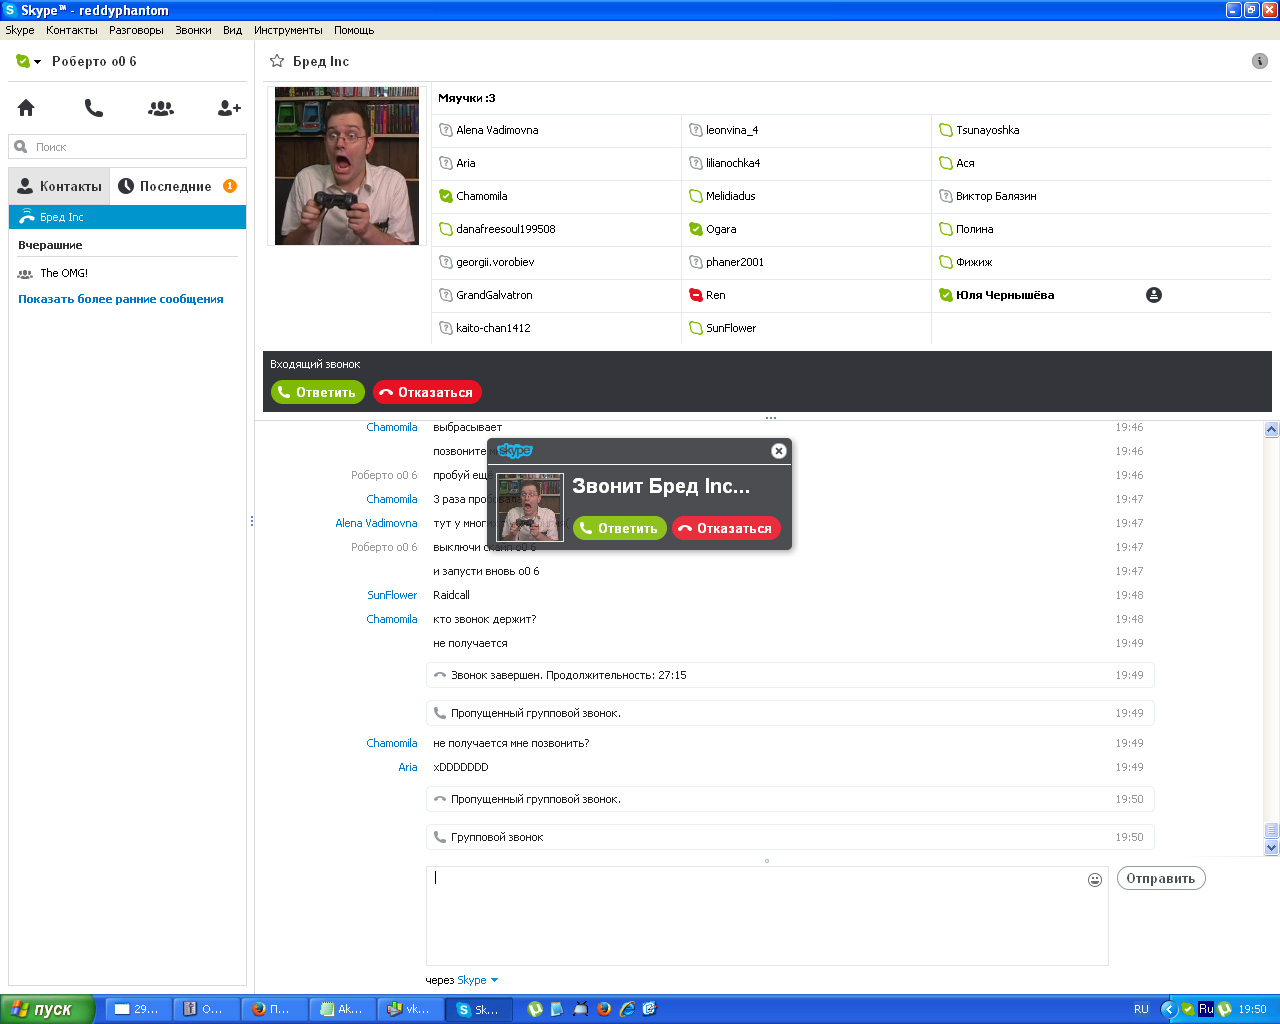Open The OMG! conversation in sidebar
1280x1024 pixels.
[127, 273]
